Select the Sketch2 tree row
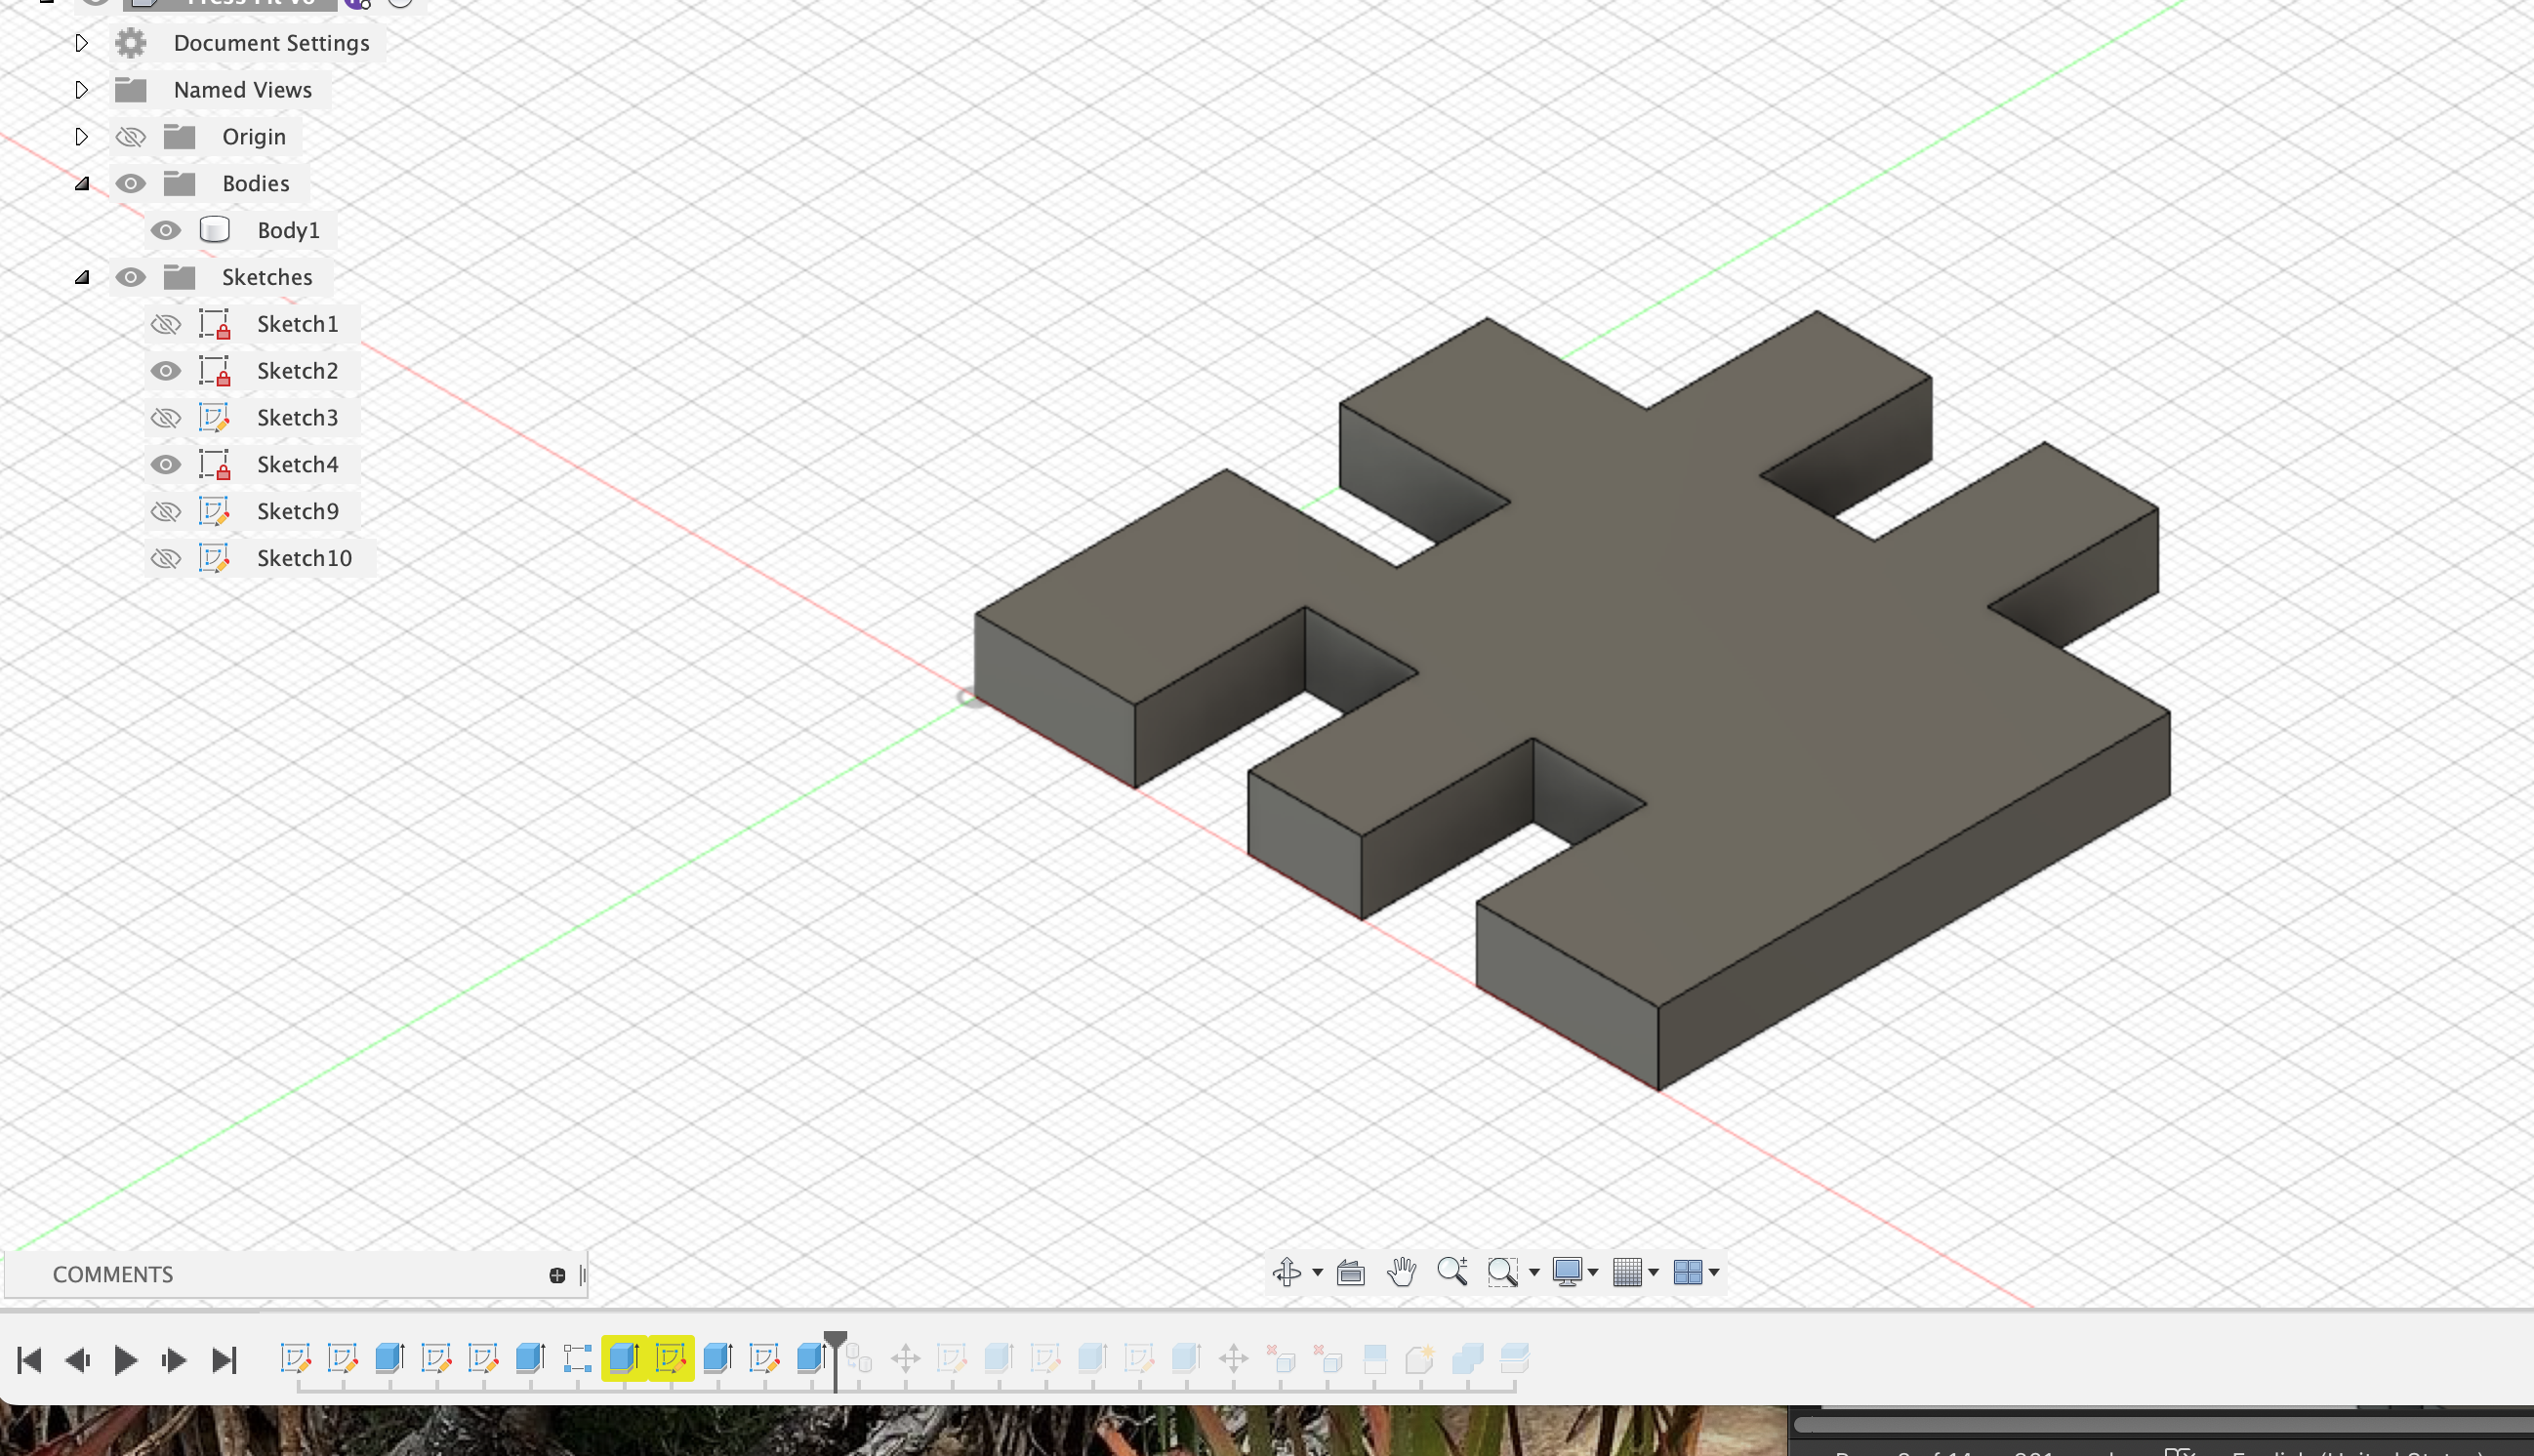The width and height of the screenshot is (2534, 1456). (253, 371)
